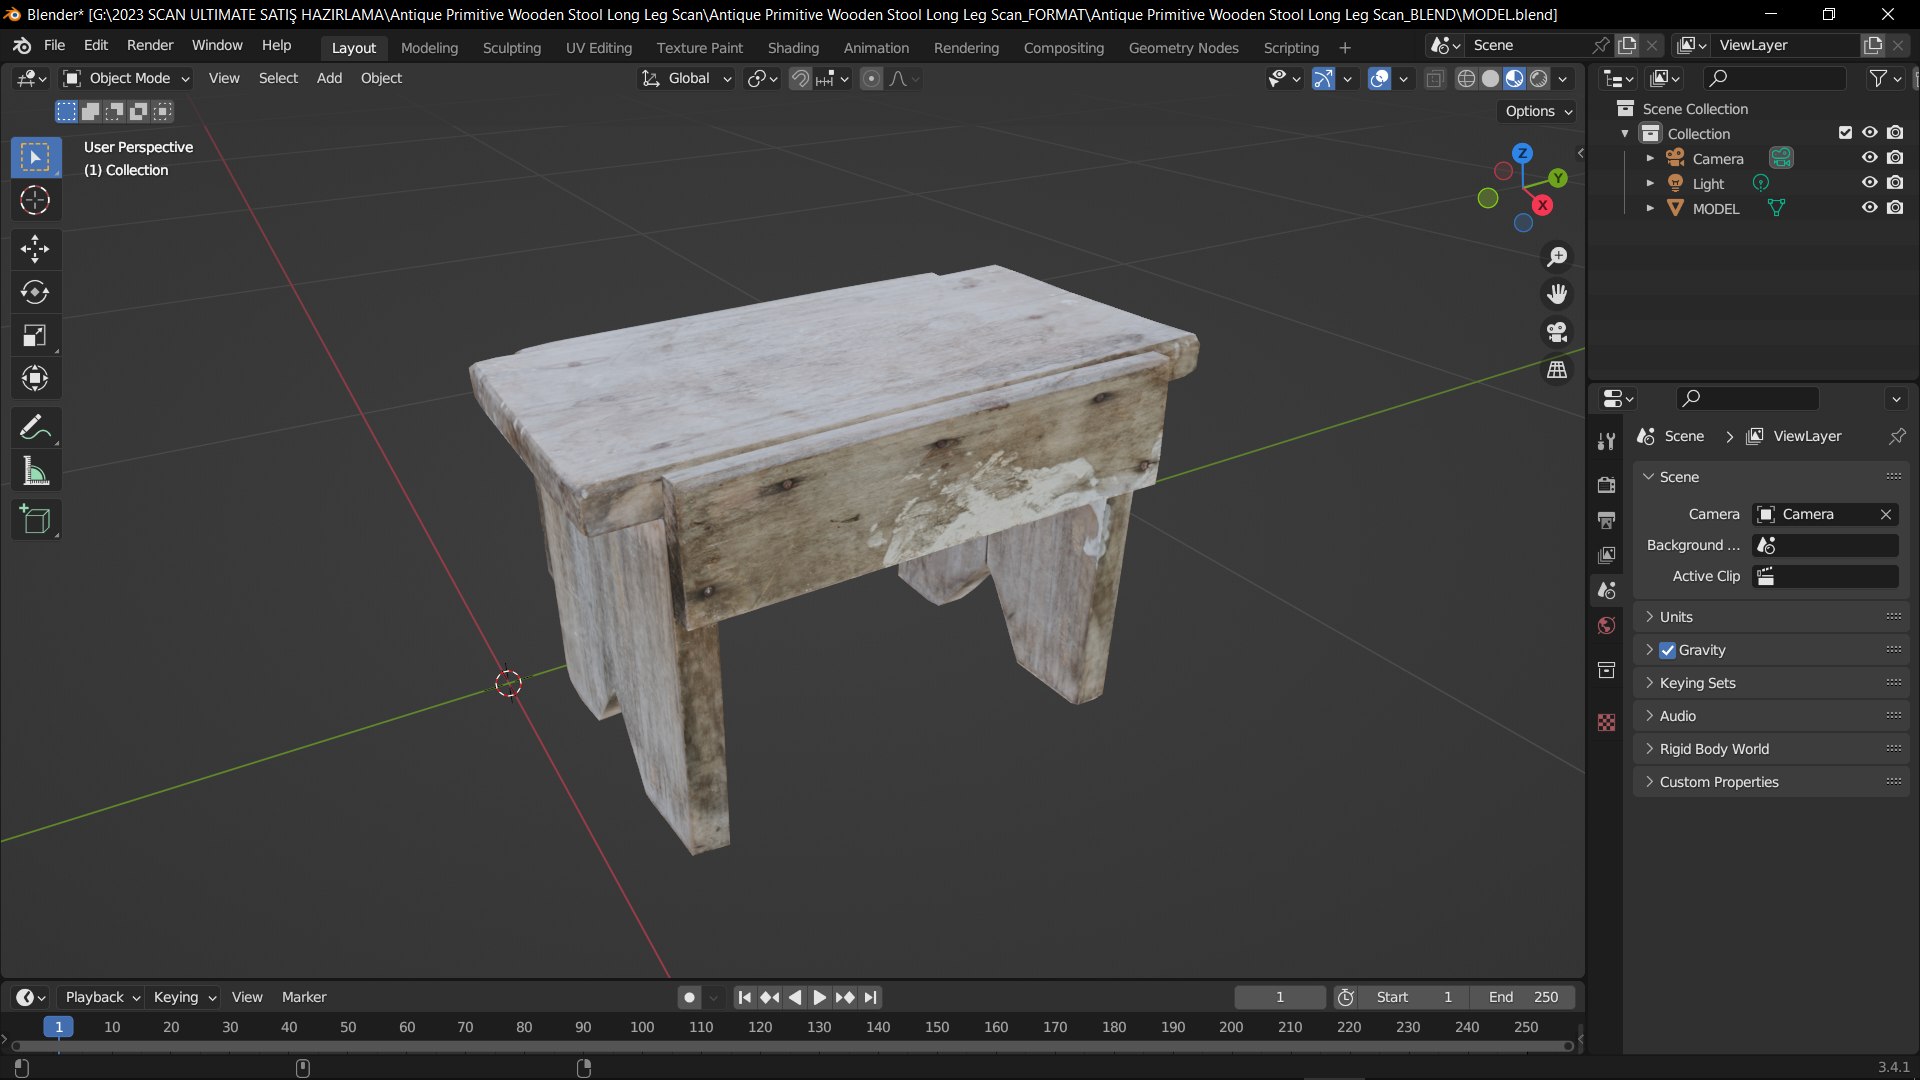Screen dimensions: 1920x1080
Task: Toggle the Gravity checkbox
Action: pyautogui.click(x=1667, y=650)
